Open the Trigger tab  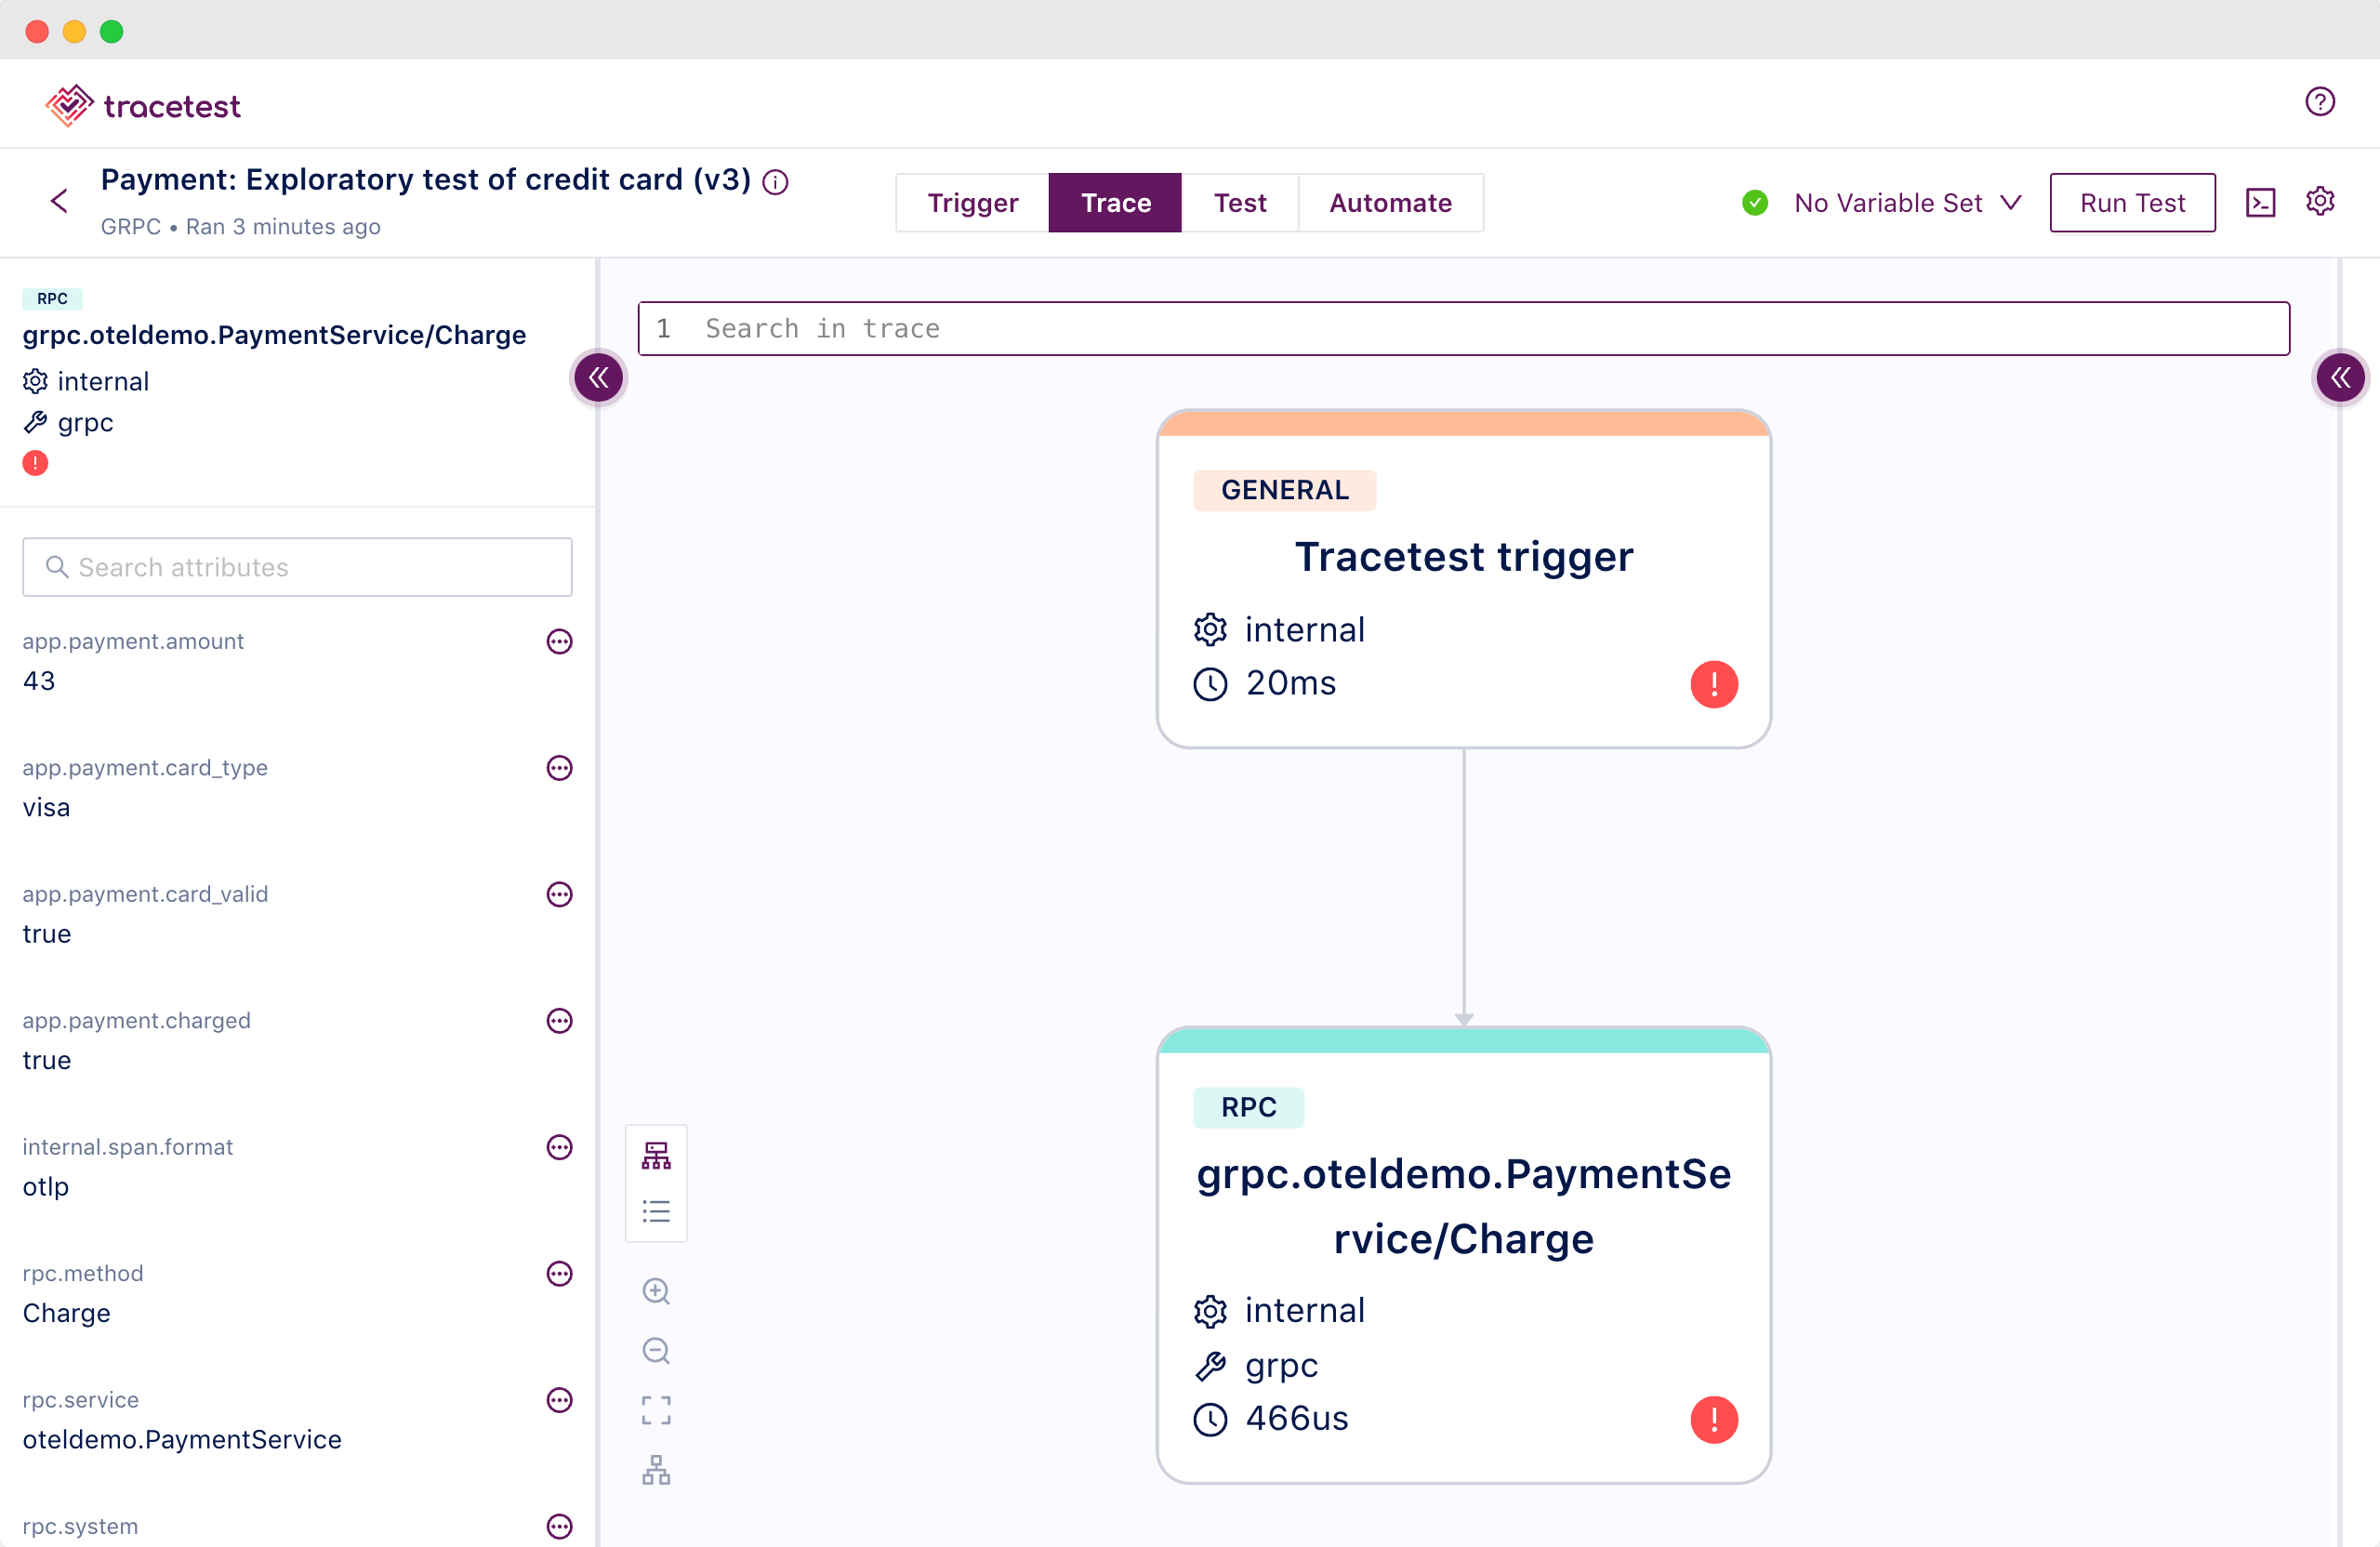[972, 203]
